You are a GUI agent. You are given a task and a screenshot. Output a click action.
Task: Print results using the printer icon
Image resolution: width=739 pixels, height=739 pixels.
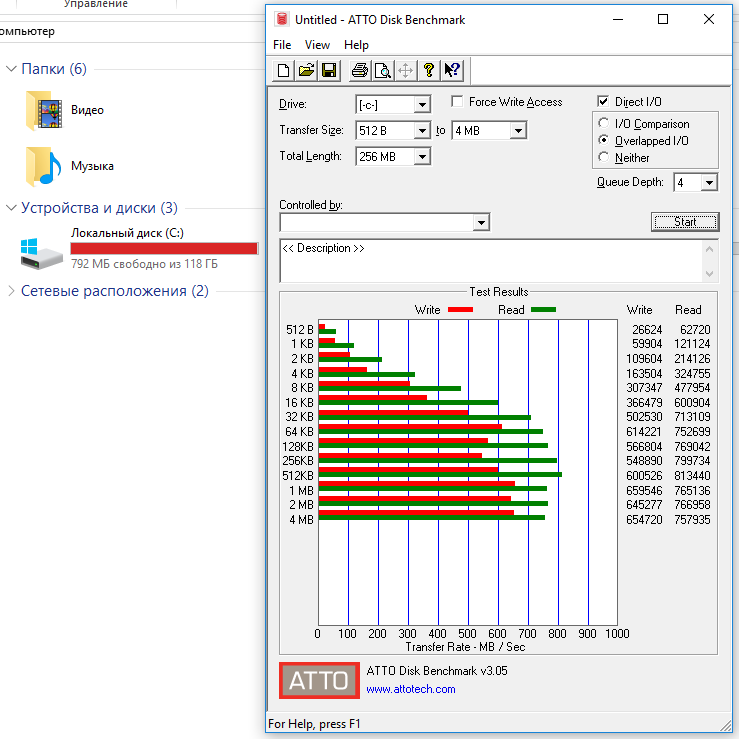(x=359, y=70)
